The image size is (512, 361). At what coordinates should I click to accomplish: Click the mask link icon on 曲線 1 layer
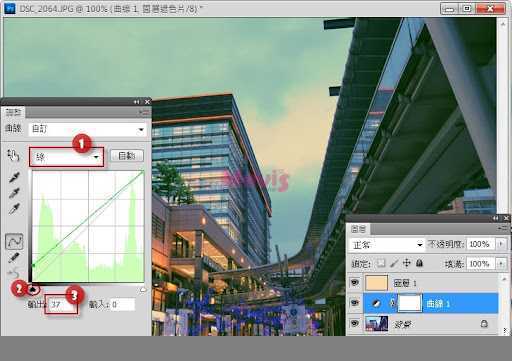(393, 303)
